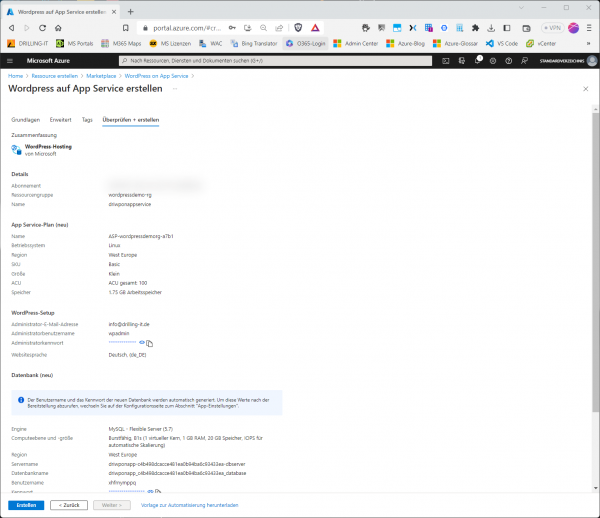Open the Admin Center bookmark
The height and width of the screenshot is (518, 600).
point(356,44)
